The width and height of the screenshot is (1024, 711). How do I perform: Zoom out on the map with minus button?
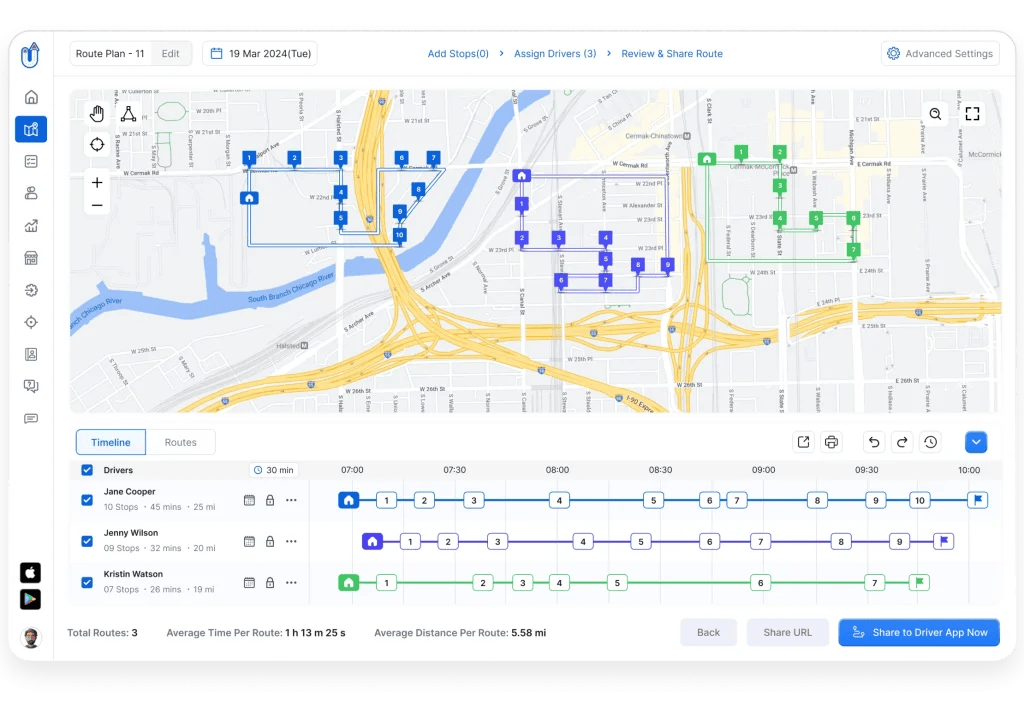[97, 205]
